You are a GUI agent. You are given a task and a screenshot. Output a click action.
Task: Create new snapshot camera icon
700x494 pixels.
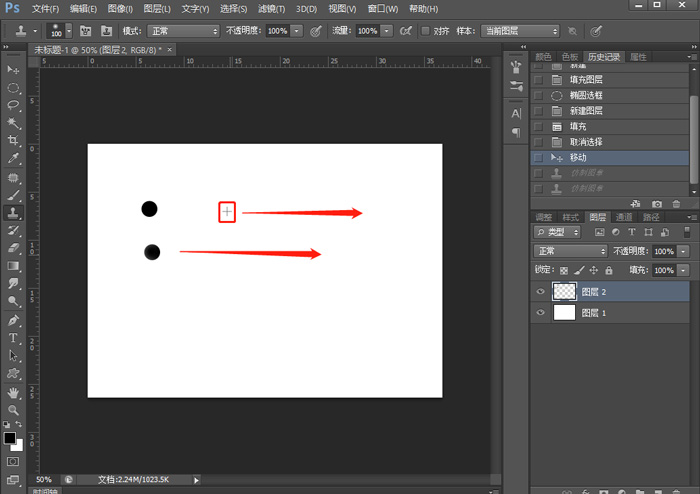pyautogui.click(x=656, y=204)
